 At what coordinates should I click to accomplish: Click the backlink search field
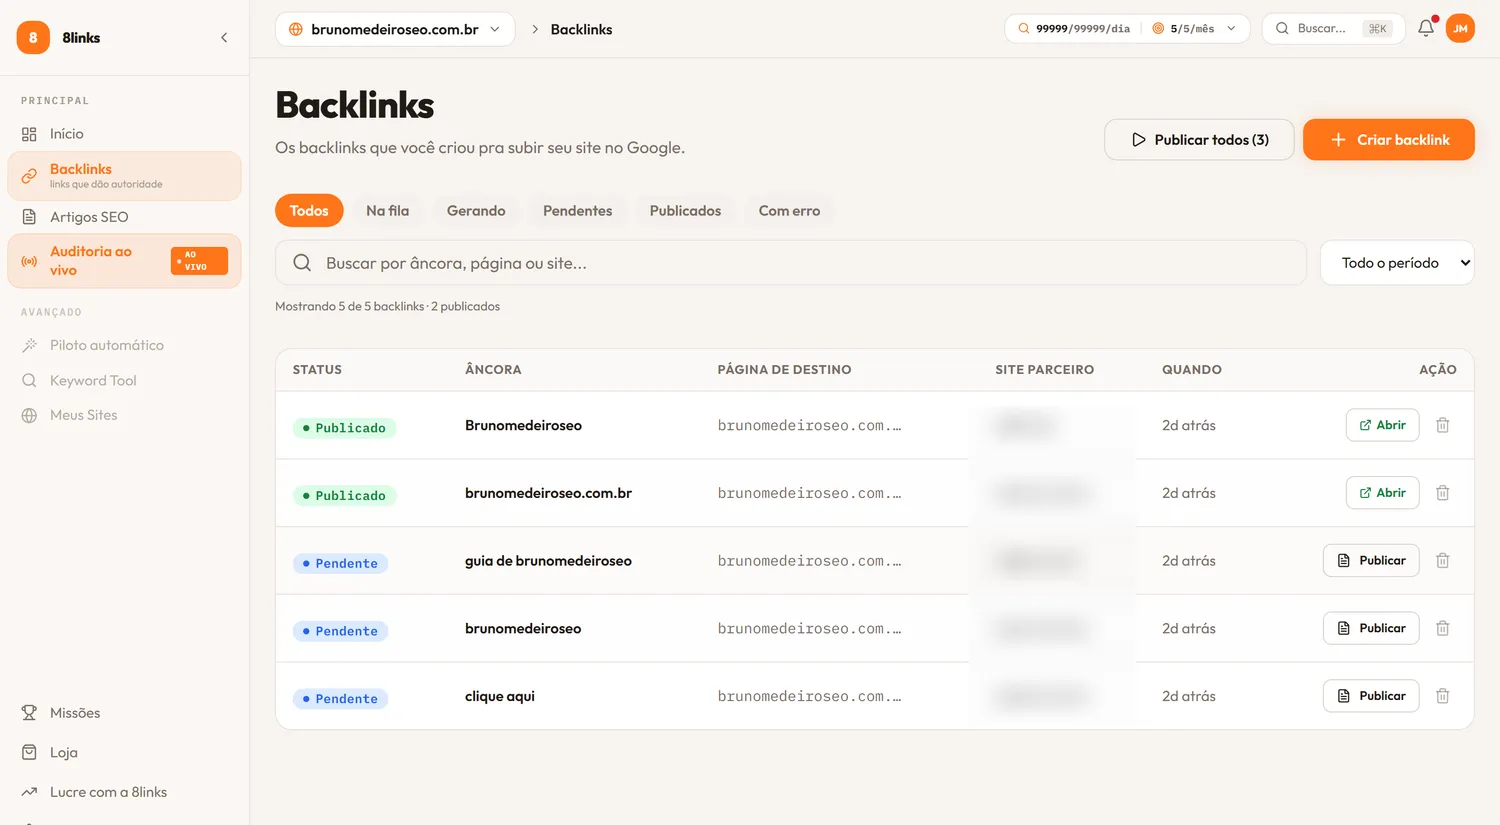(791, 263)
